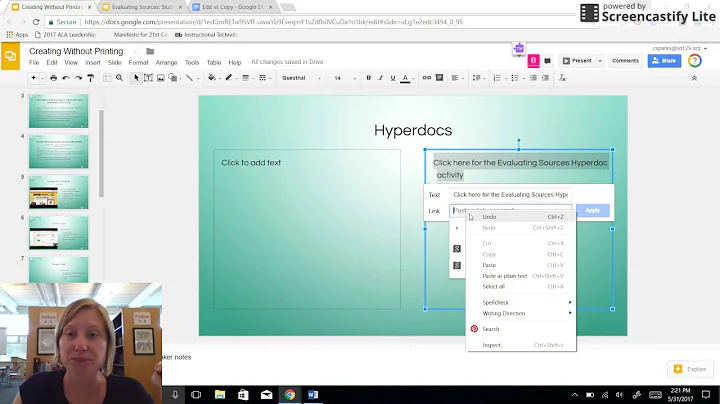Click the Explore button
The image size is (720, 404).
pos(691,369)
